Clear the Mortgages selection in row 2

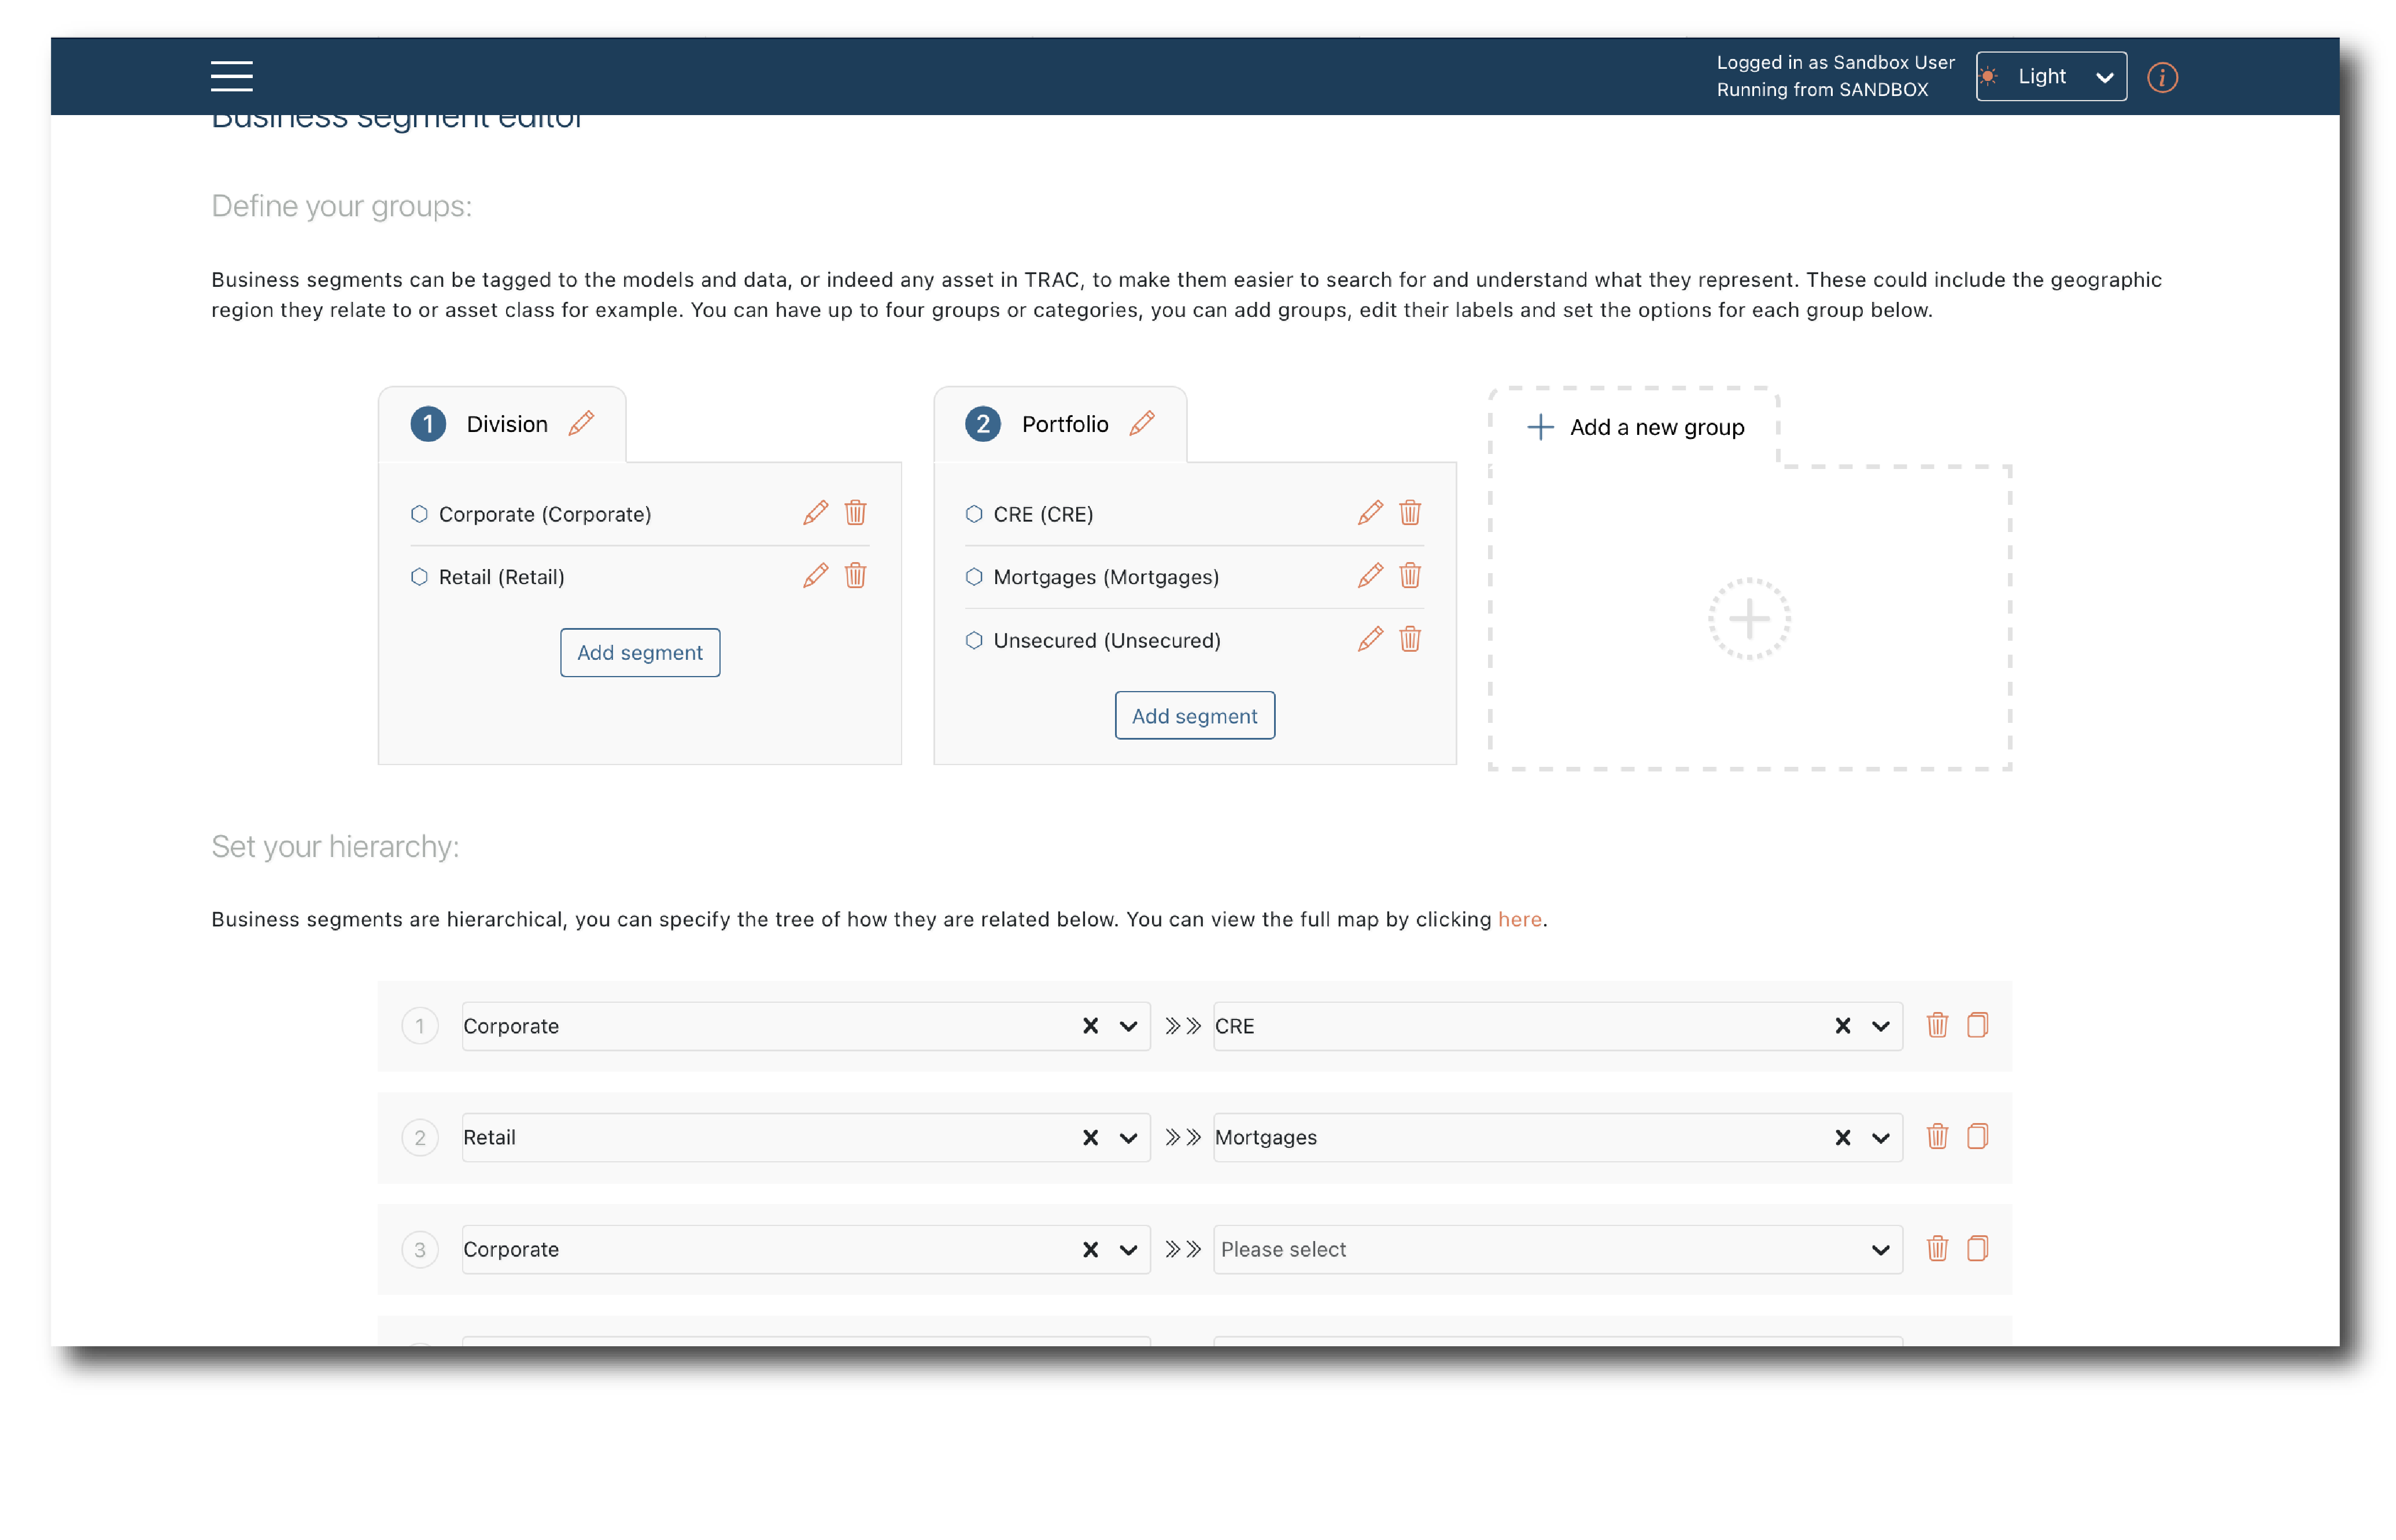coord(1842,1138)
